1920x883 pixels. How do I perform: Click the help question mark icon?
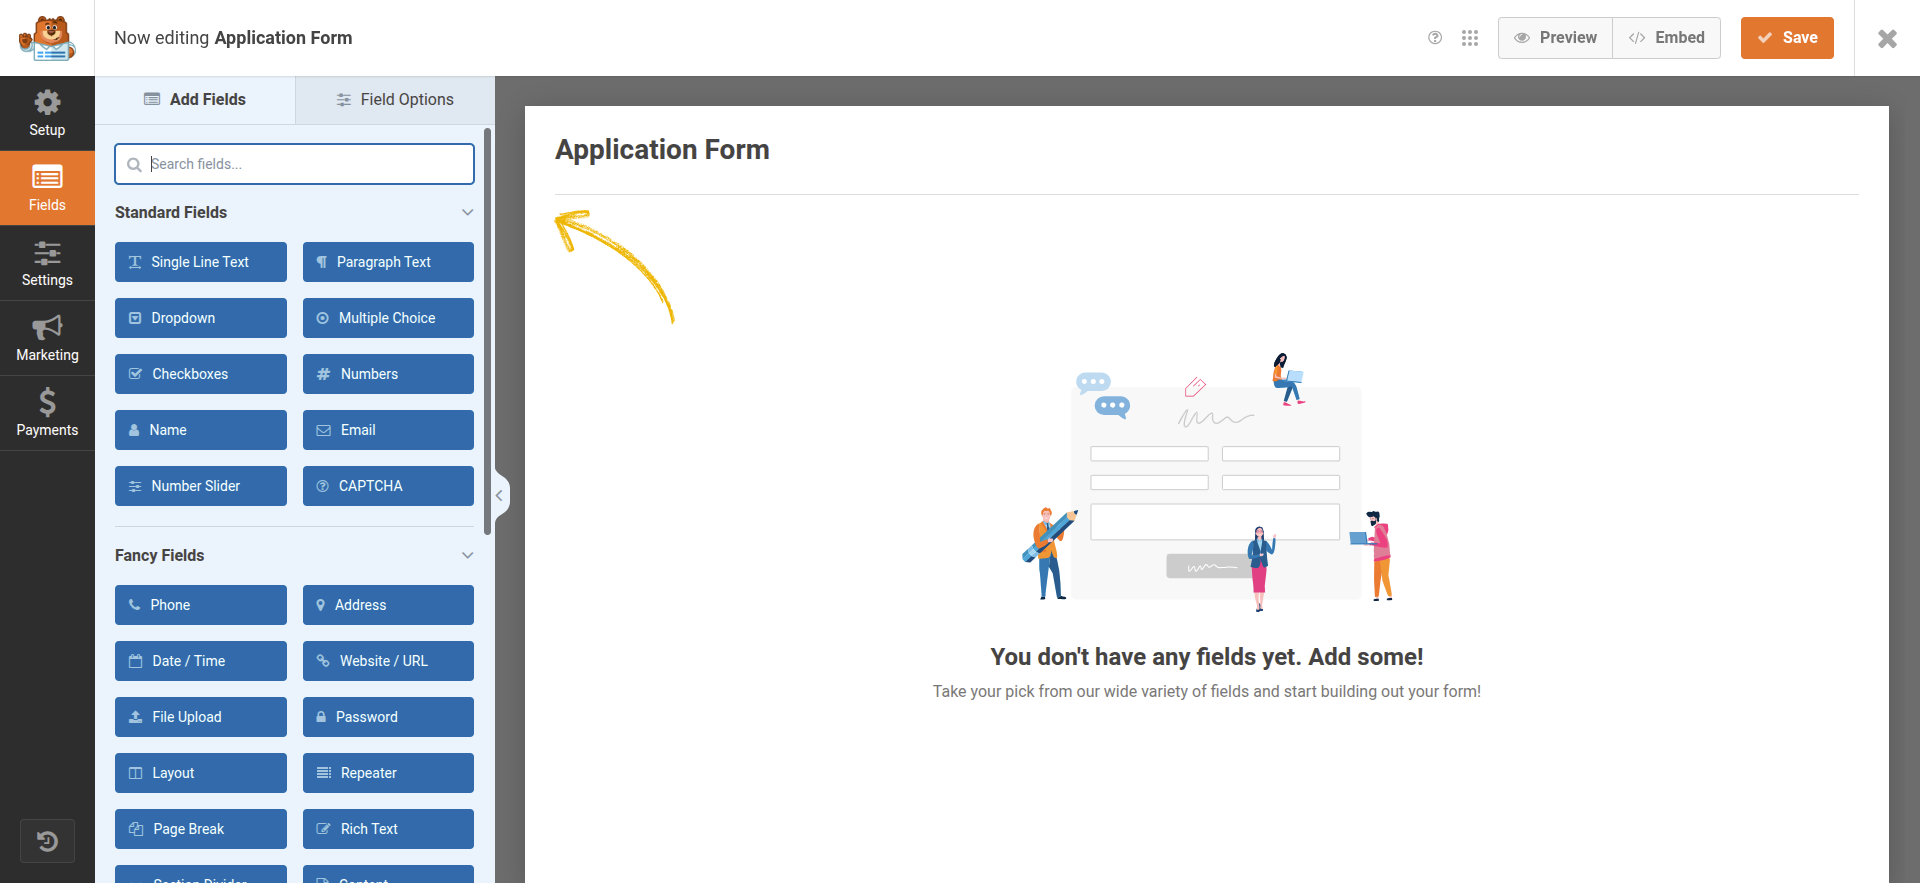pos(1435,38)
